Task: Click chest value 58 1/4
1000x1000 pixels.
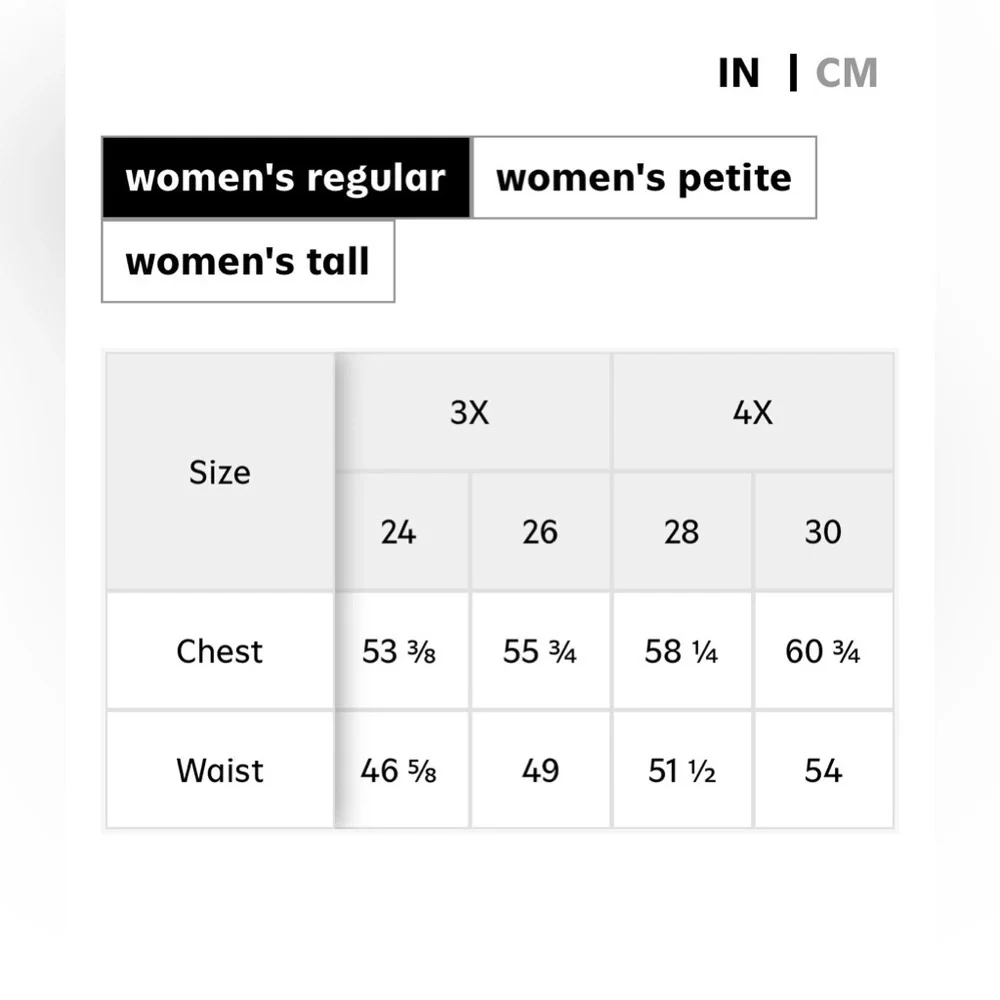Action: click(x=682, y=651)
